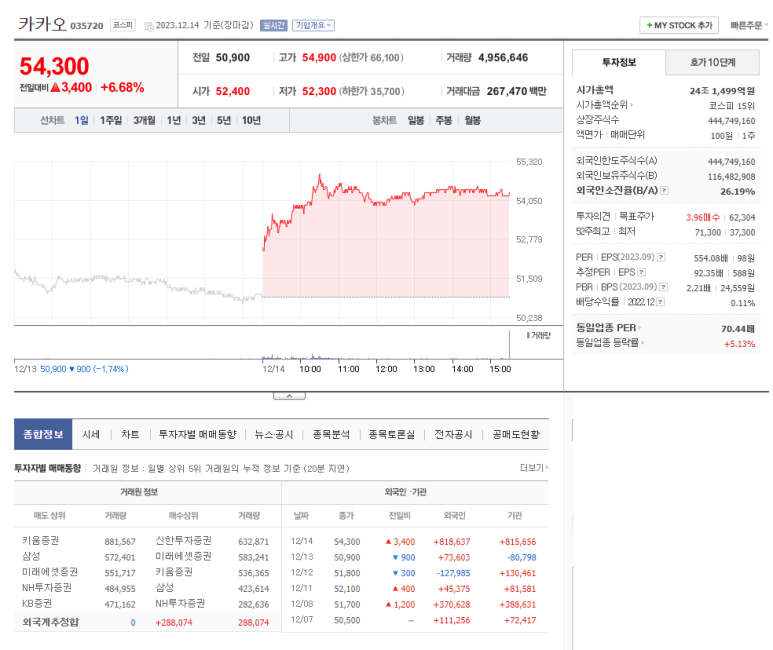The height and width of the screenshot is (650, 773).
Task: Click the 외국계추정합 row label
Action: pos(51,622)
